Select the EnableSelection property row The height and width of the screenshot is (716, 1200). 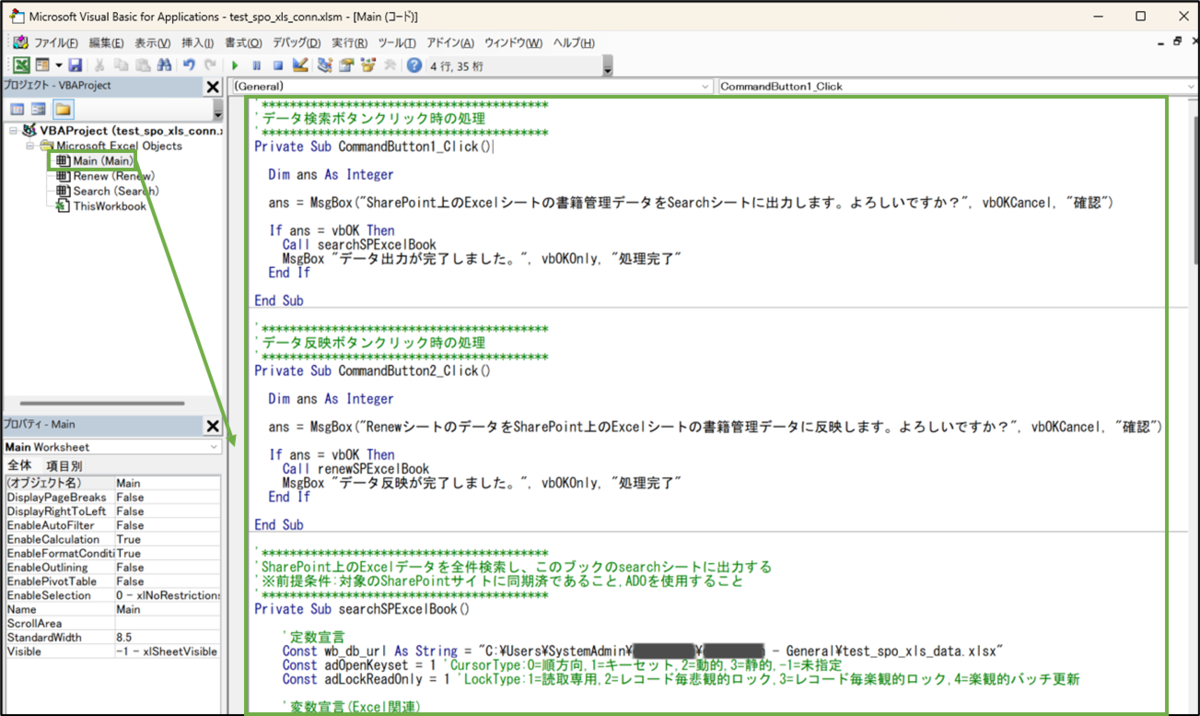tap(112, 595)
